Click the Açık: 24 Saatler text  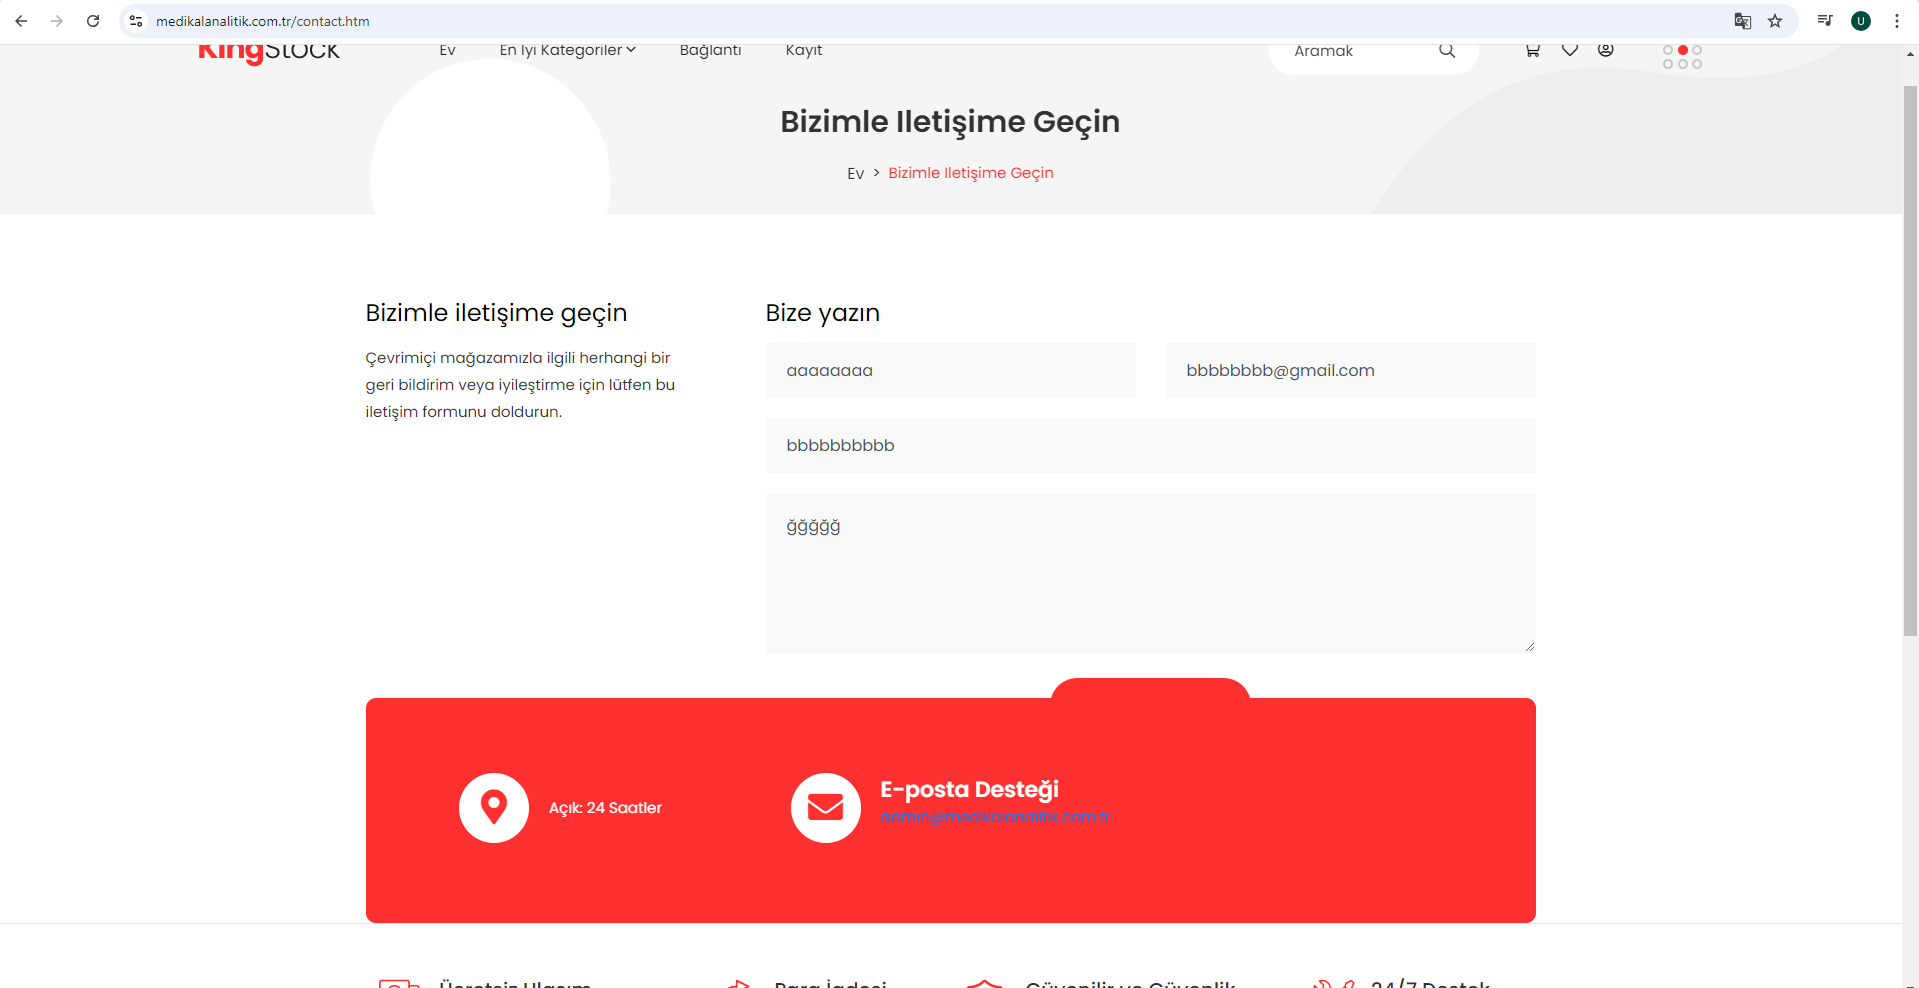(x=605, y=808)
